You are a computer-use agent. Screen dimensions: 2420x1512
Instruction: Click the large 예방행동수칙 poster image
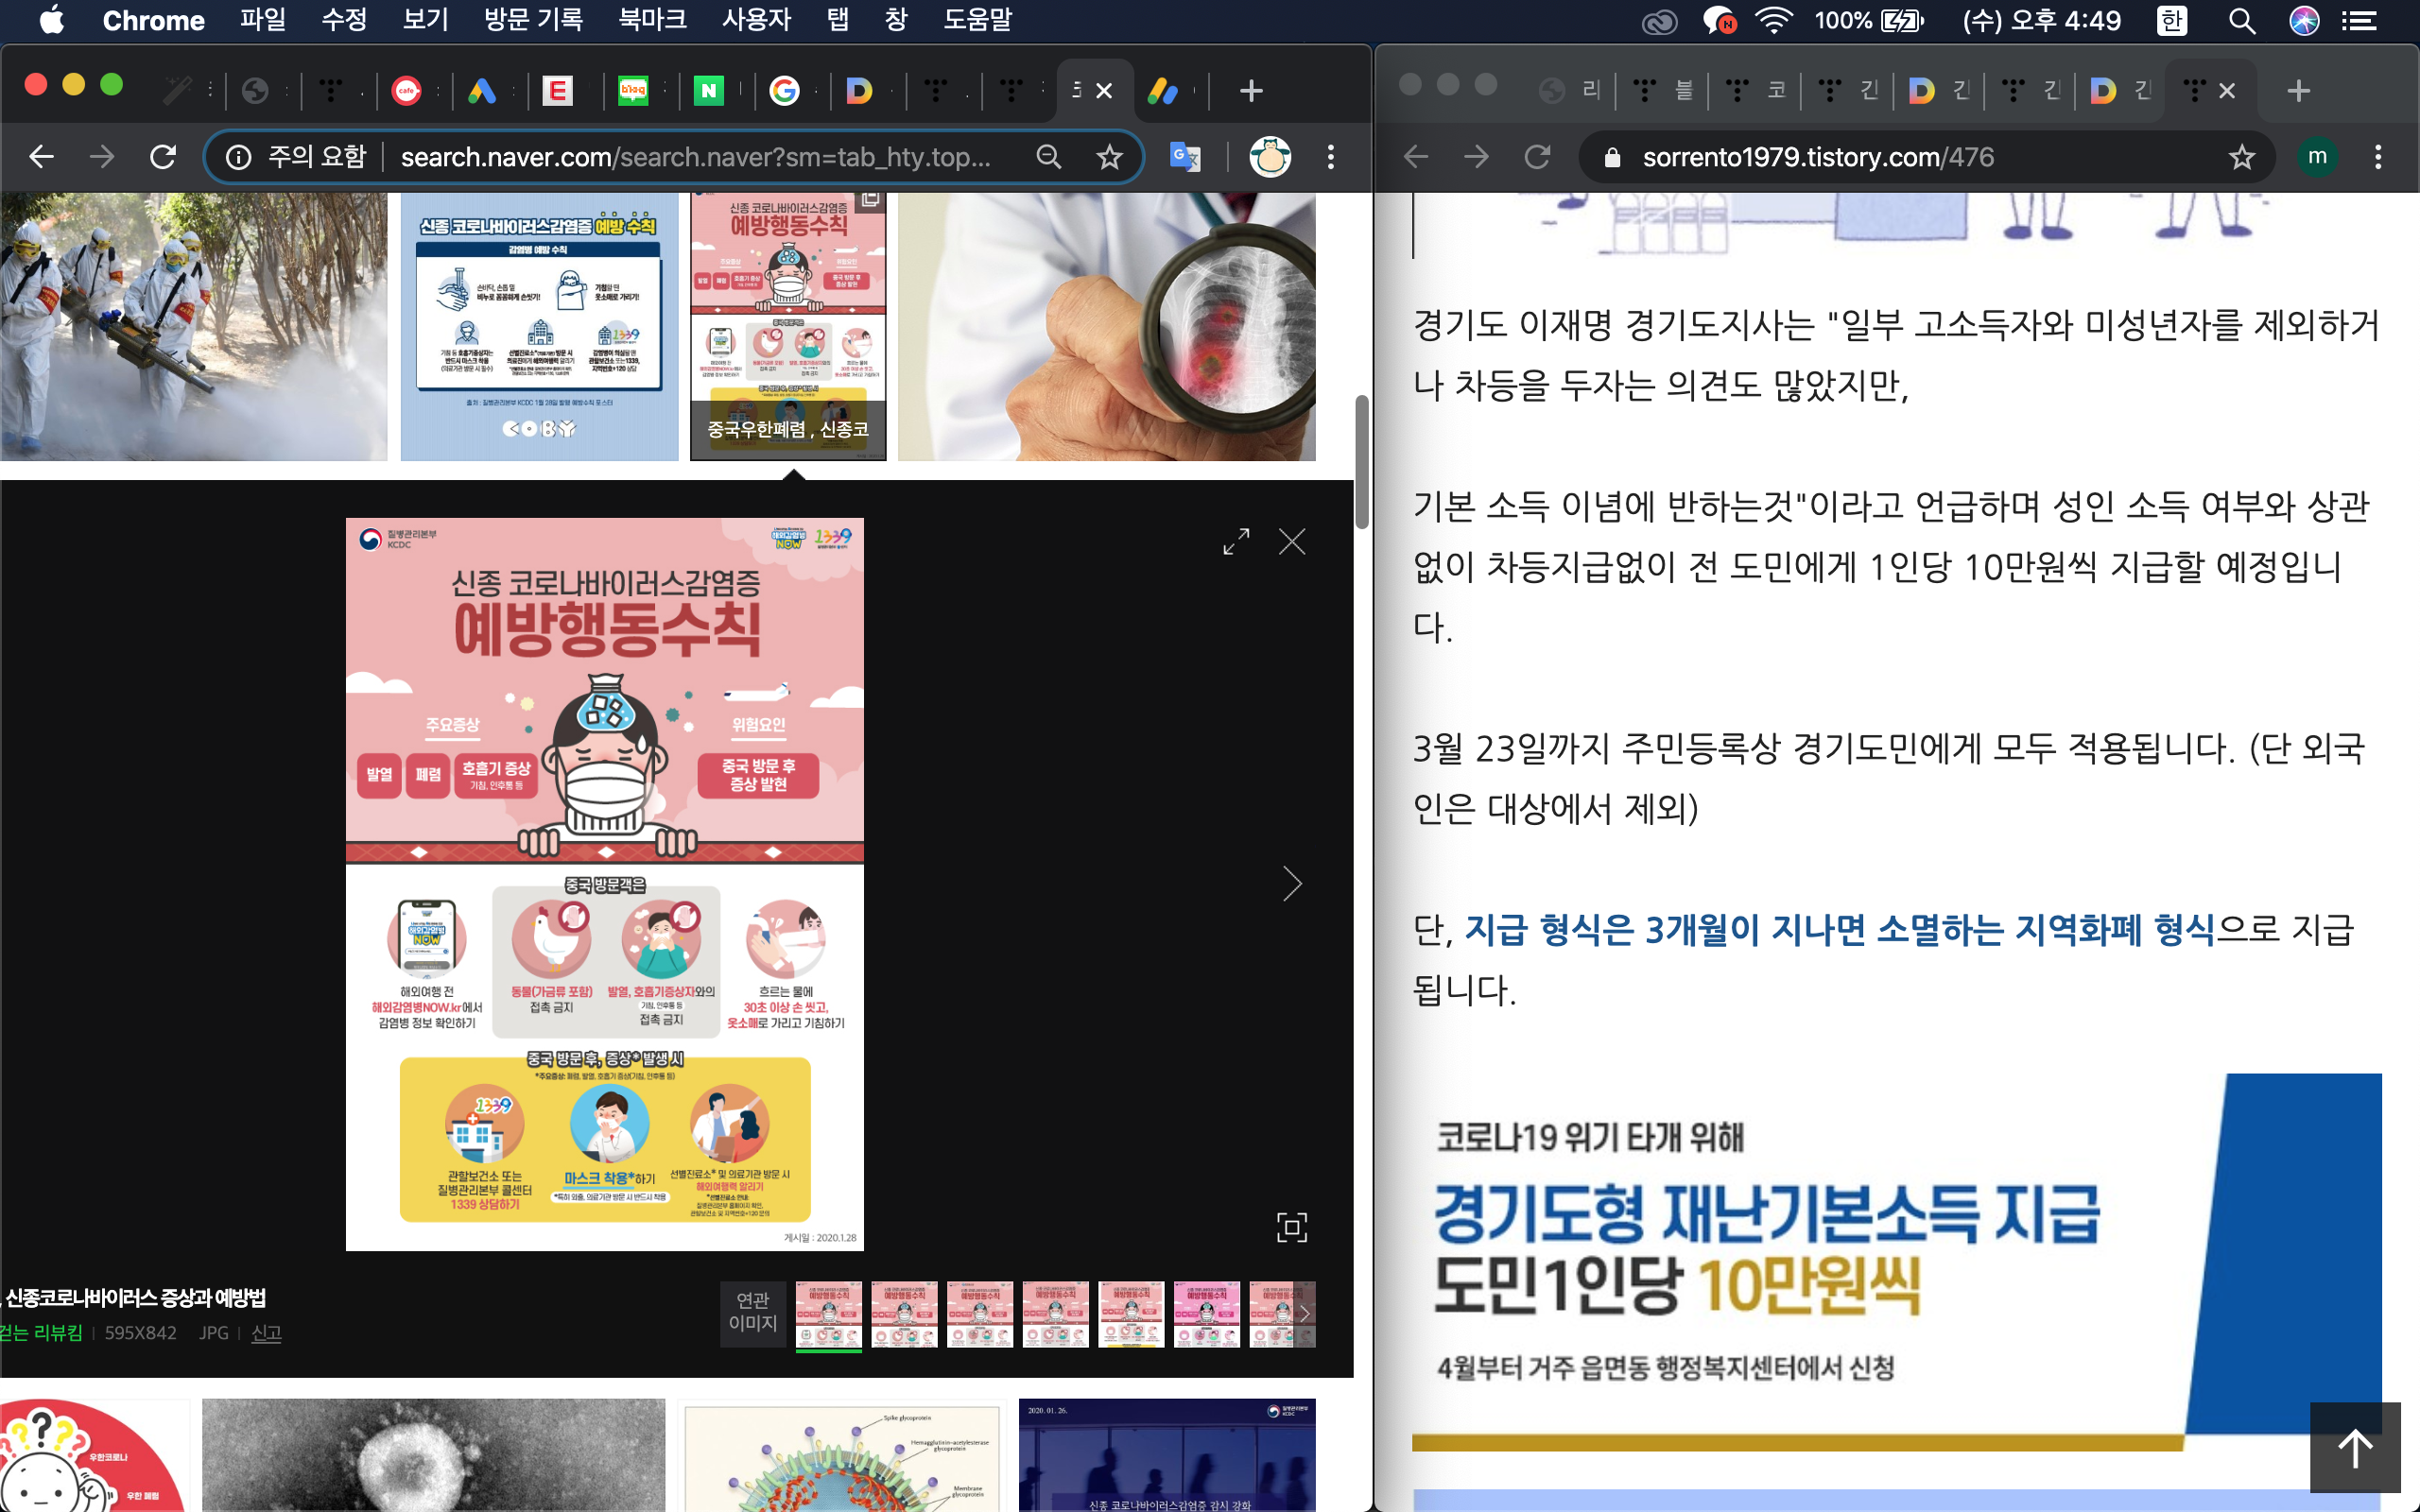(x=604, y=884)
